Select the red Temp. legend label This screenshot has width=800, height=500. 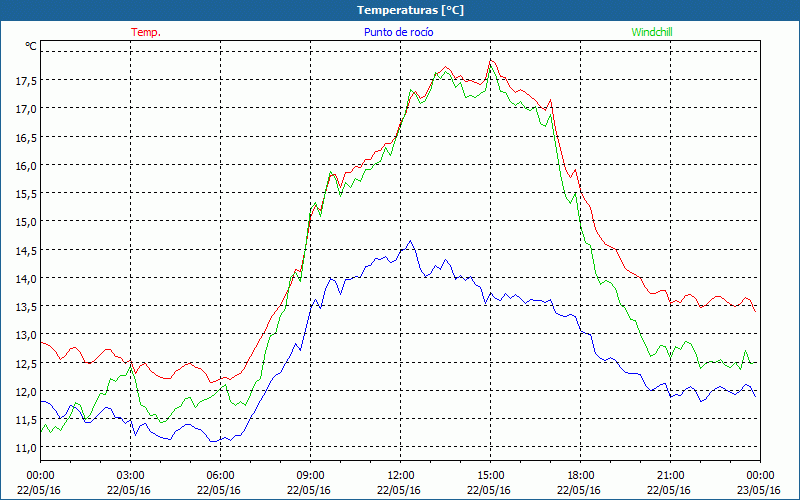point(146,32)
